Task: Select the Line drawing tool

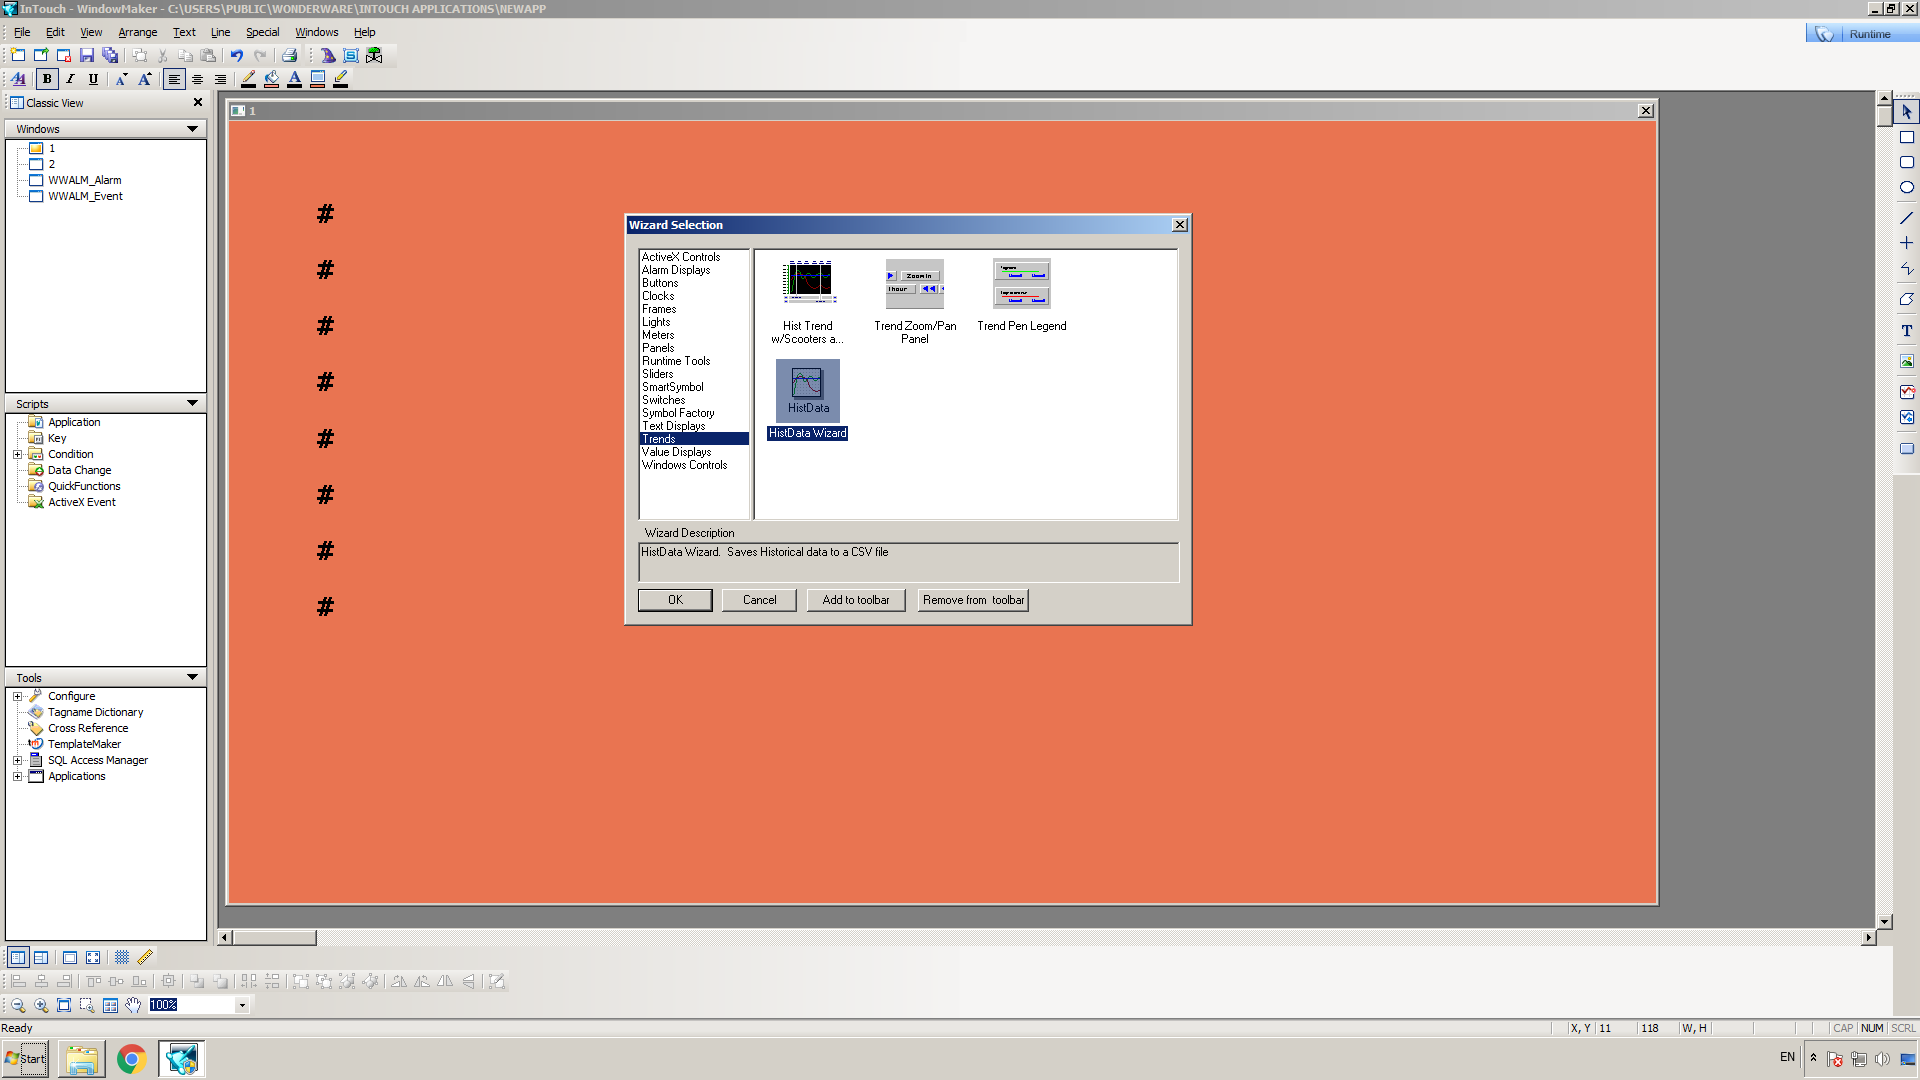Action: [x=1906, y=218]
